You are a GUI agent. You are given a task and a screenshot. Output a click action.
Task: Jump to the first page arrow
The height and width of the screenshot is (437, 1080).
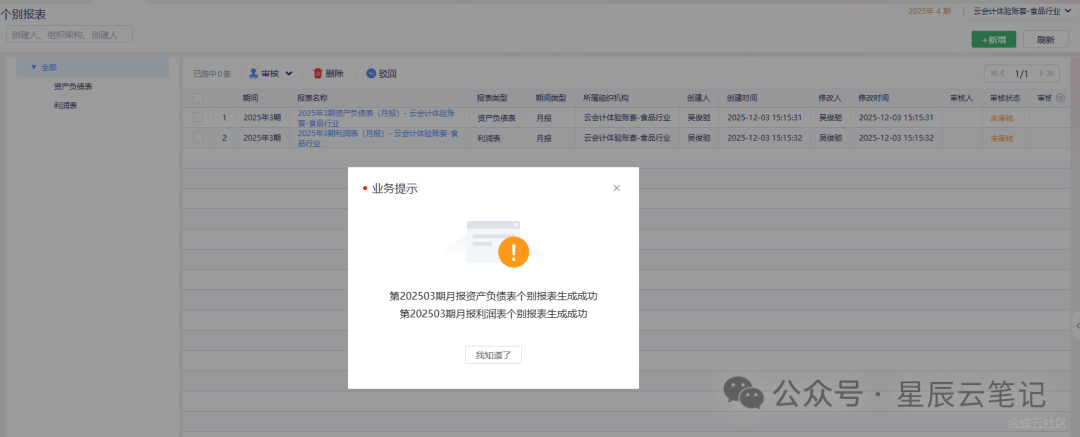tap(994, 73)
